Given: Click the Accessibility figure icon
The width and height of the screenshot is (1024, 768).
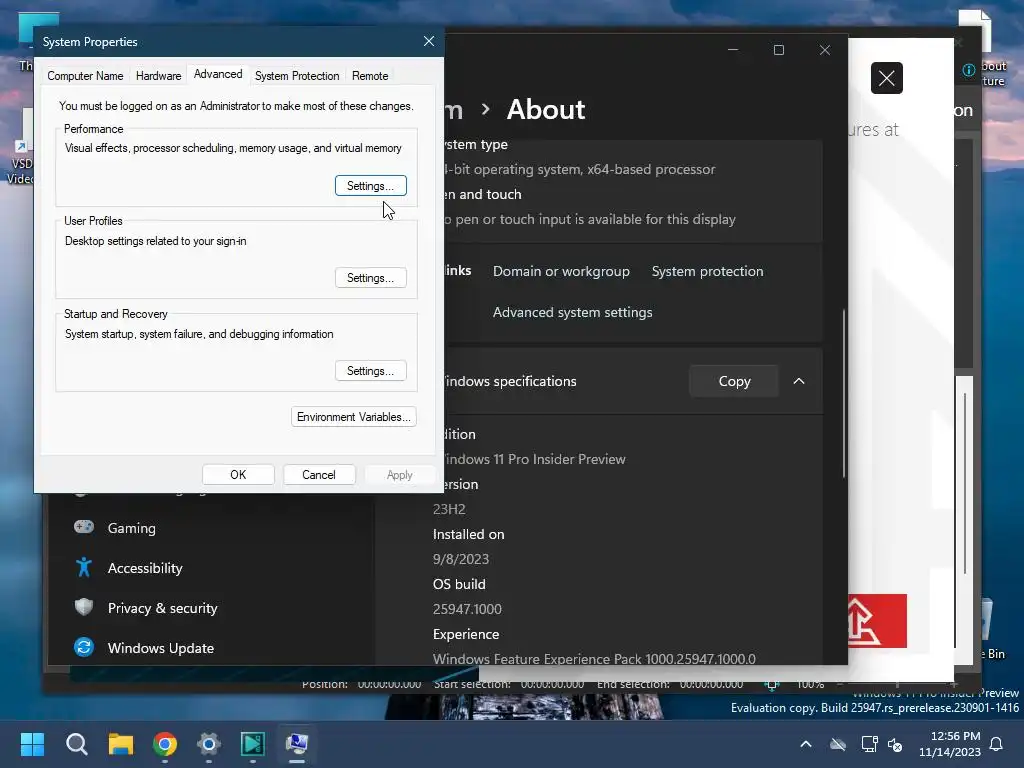Looking at the screenshot, I should coord(84,567).
